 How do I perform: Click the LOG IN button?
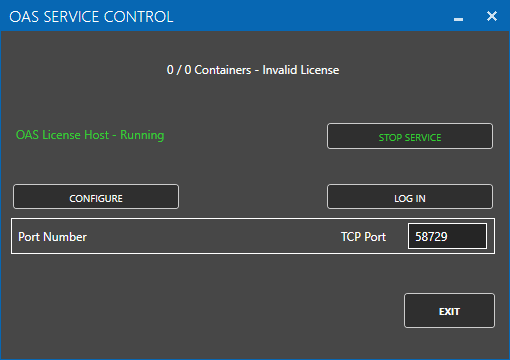pyautogui.click(x=410, y=197)
